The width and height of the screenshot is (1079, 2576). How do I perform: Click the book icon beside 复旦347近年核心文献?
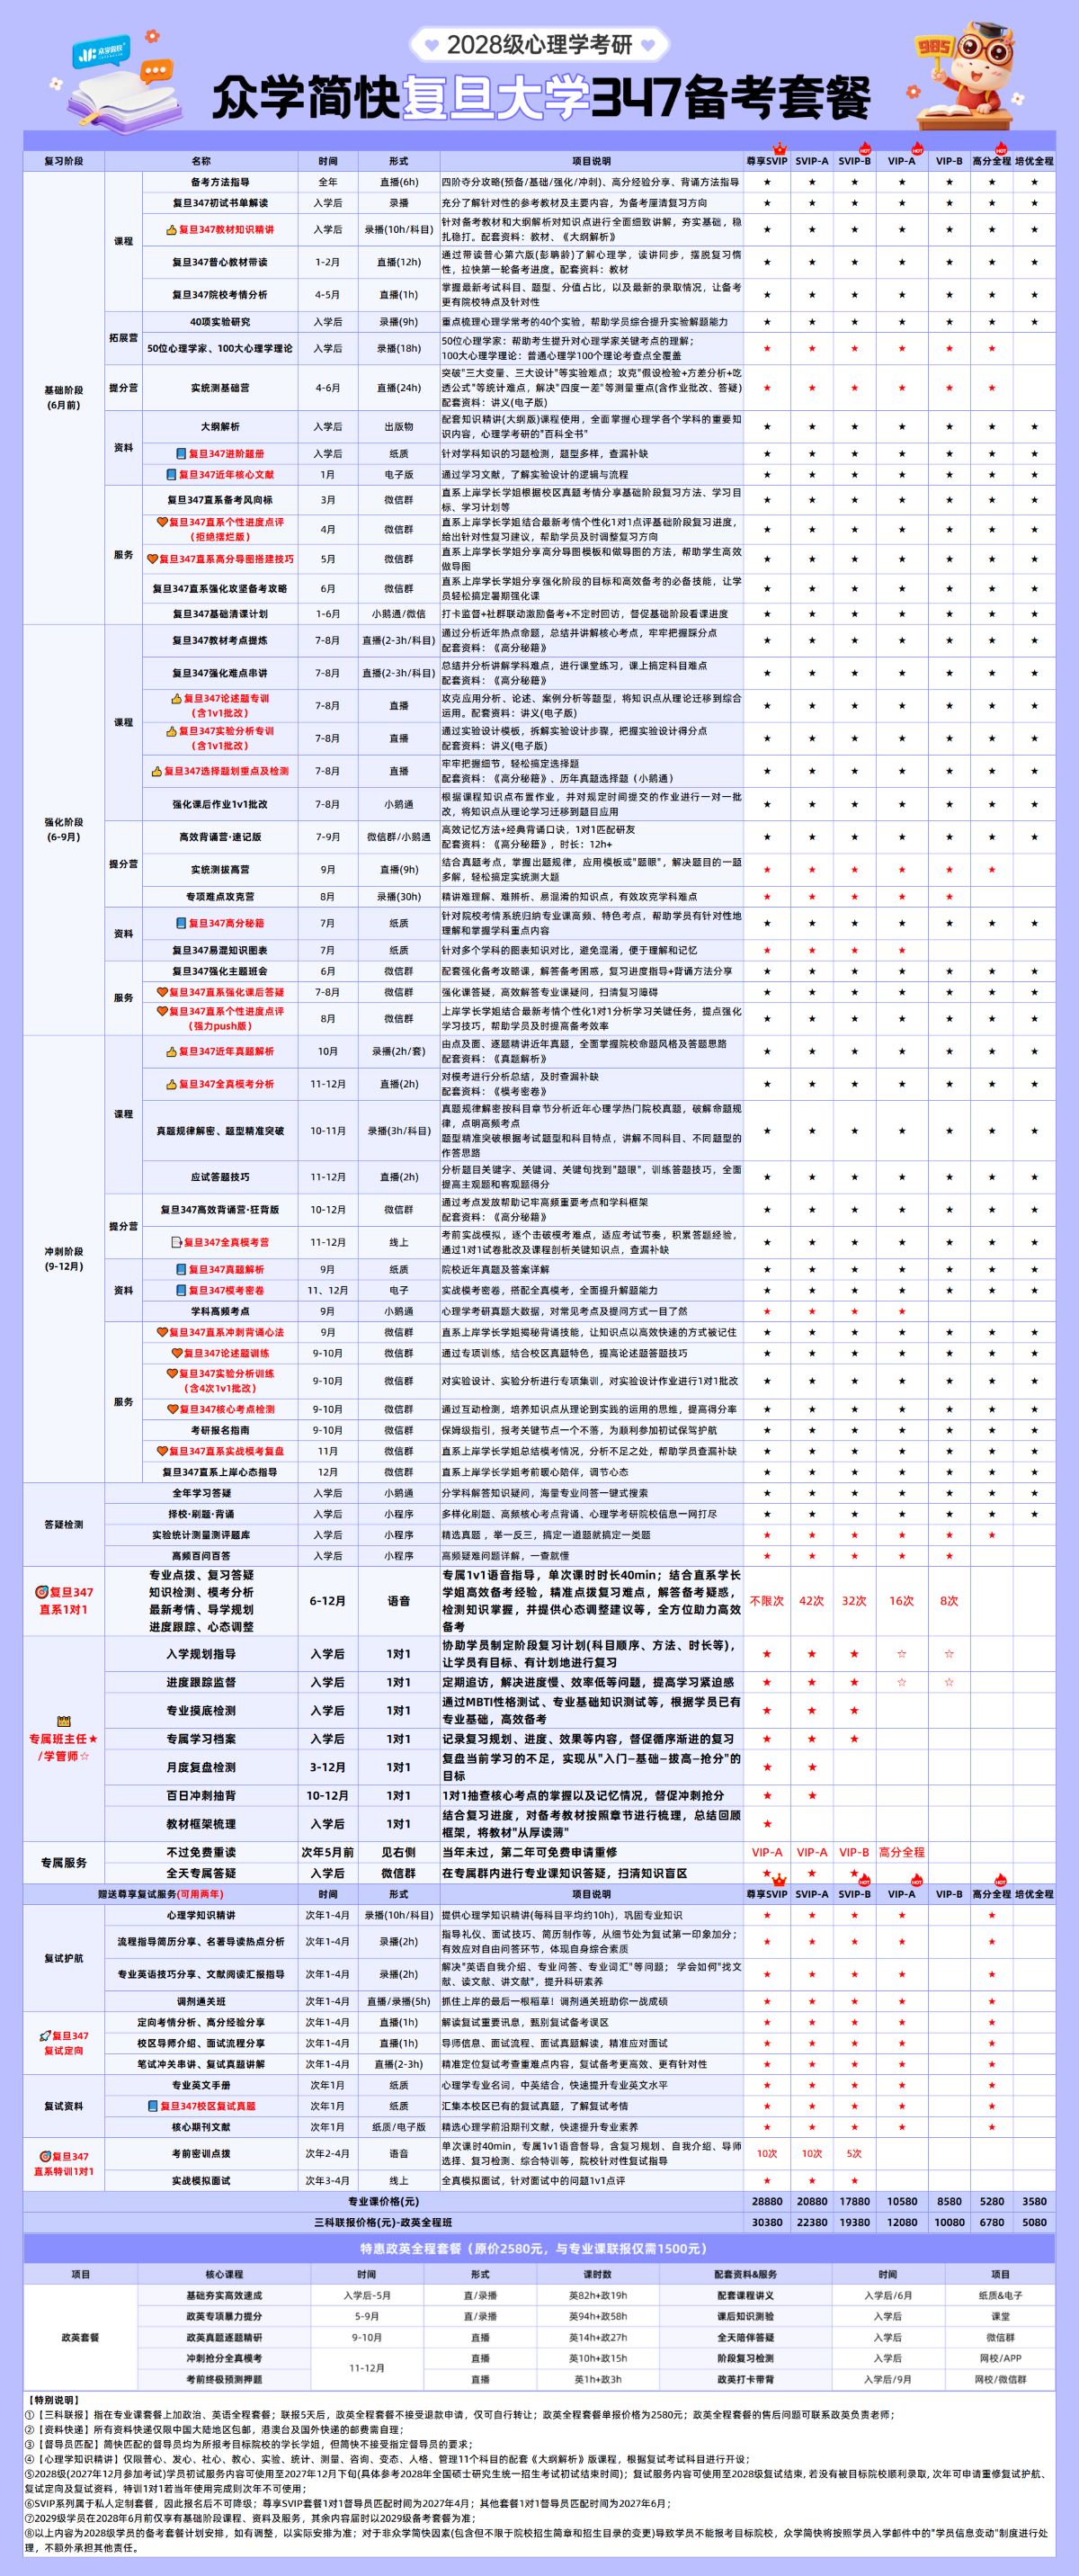[171, 475]
